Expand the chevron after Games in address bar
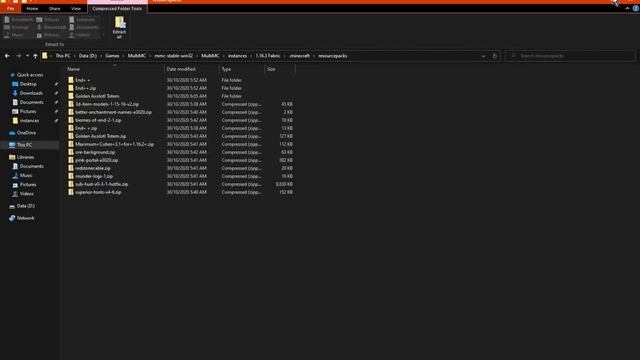640x360 pixels. coord(123,56)
